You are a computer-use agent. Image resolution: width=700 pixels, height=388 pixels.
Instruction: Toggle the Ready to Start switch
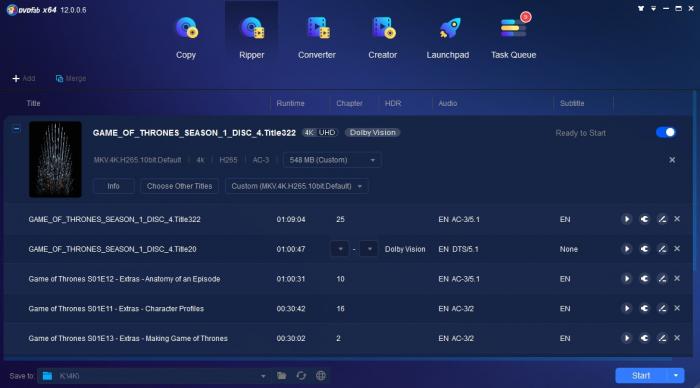[x=665, y=133]
